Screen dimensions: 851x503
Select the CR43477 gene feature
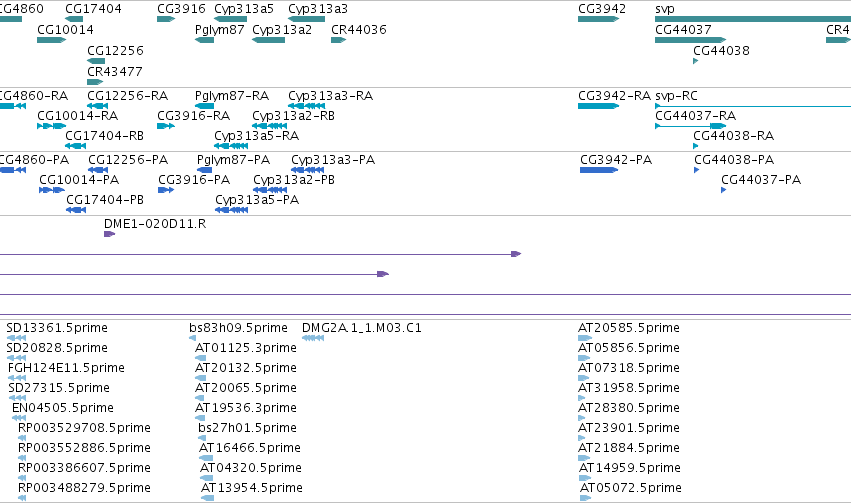tap(95, 82)
